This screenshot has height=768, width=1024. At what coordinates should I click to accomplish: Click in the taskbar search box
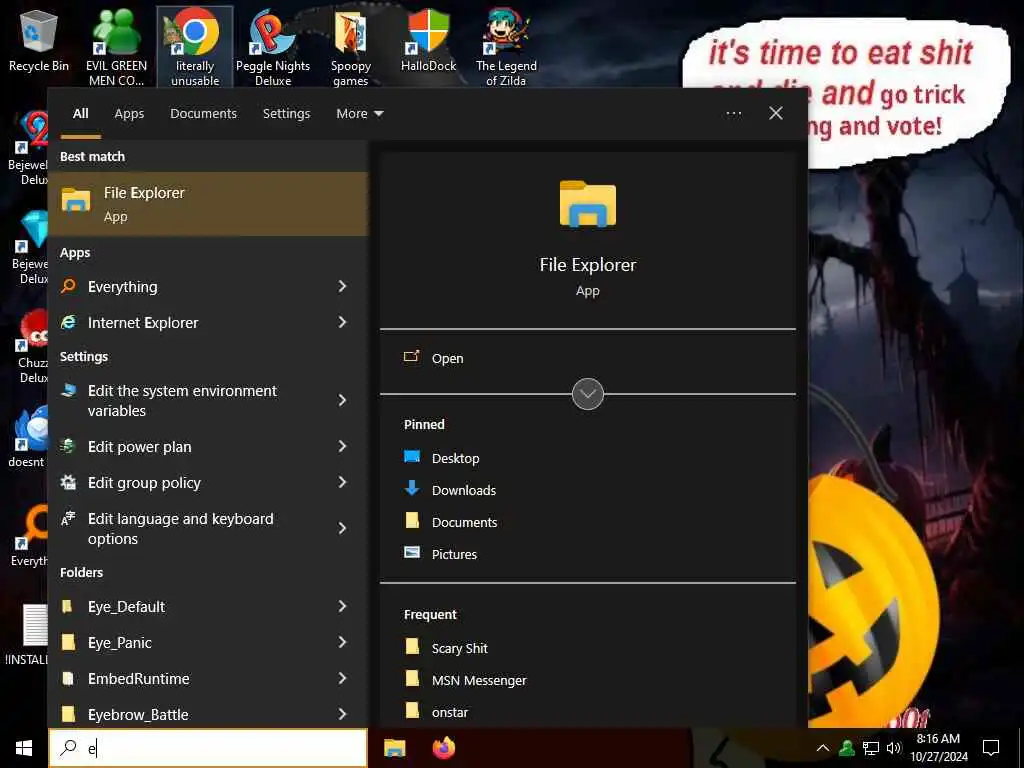point(208,748)
